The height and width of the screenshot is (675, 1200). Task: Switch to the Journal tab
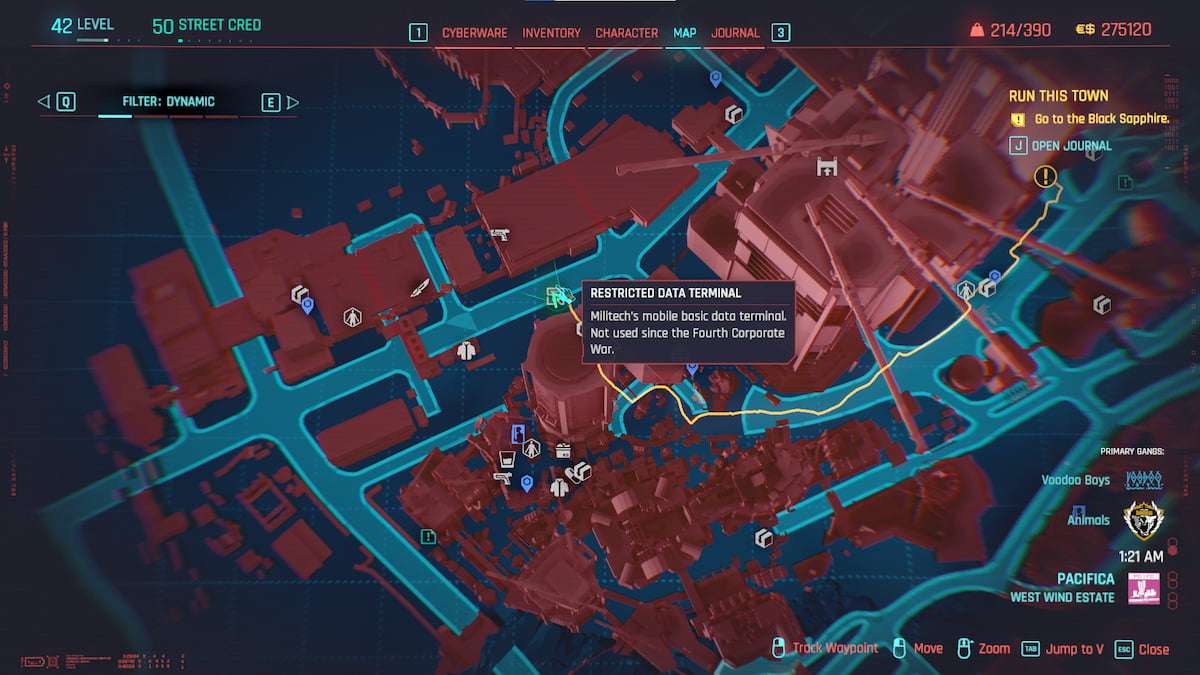[x=735, y=32]
